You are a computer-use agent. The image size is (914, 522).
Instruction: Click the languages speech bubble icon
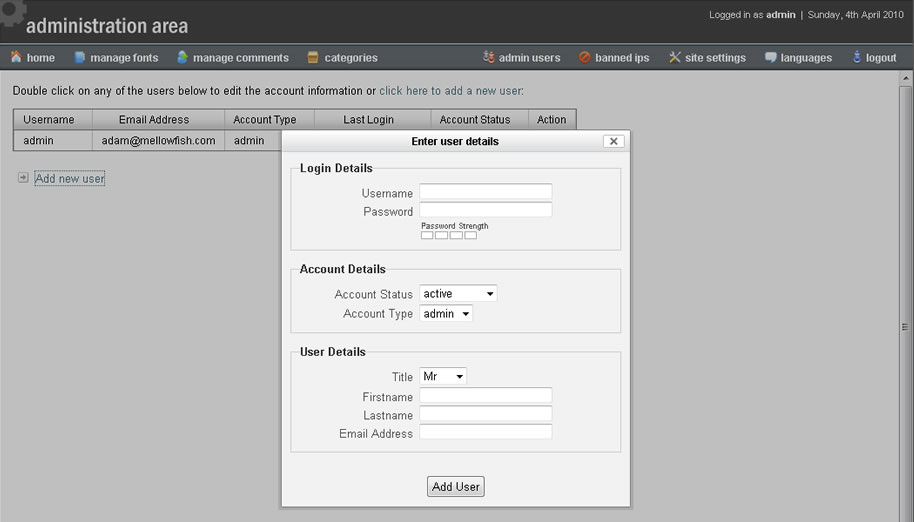[x=771, y=57]
